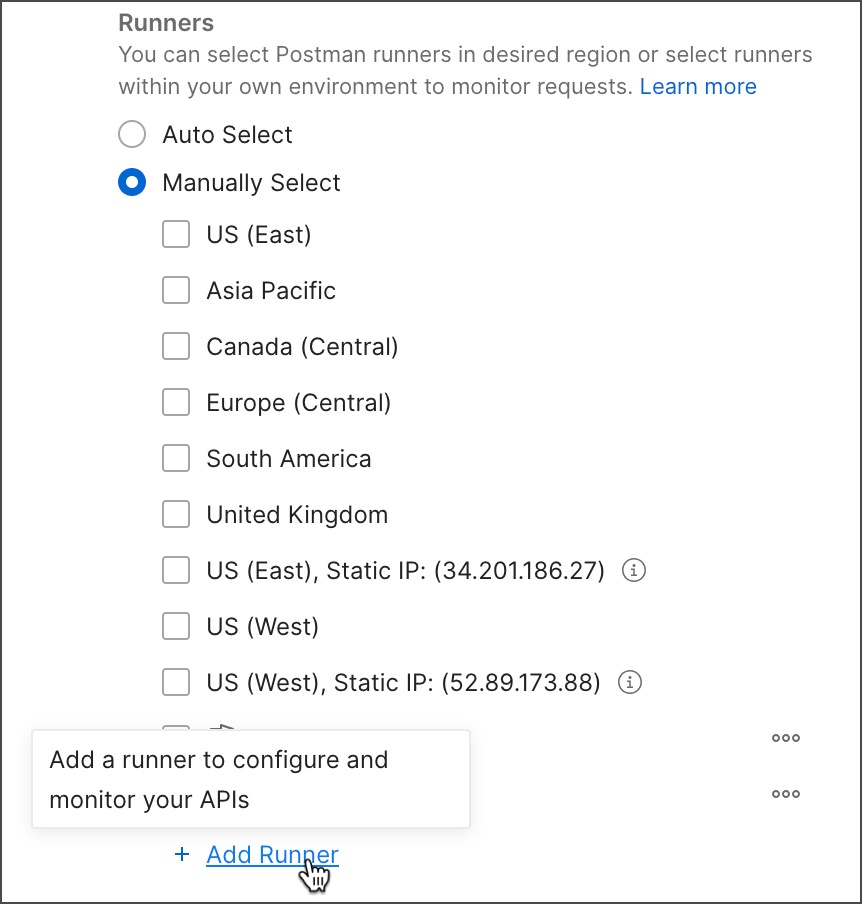Select the Auto Select radio button
The width and height of the screenshot is (862, 904).
[x=131, y=134]
